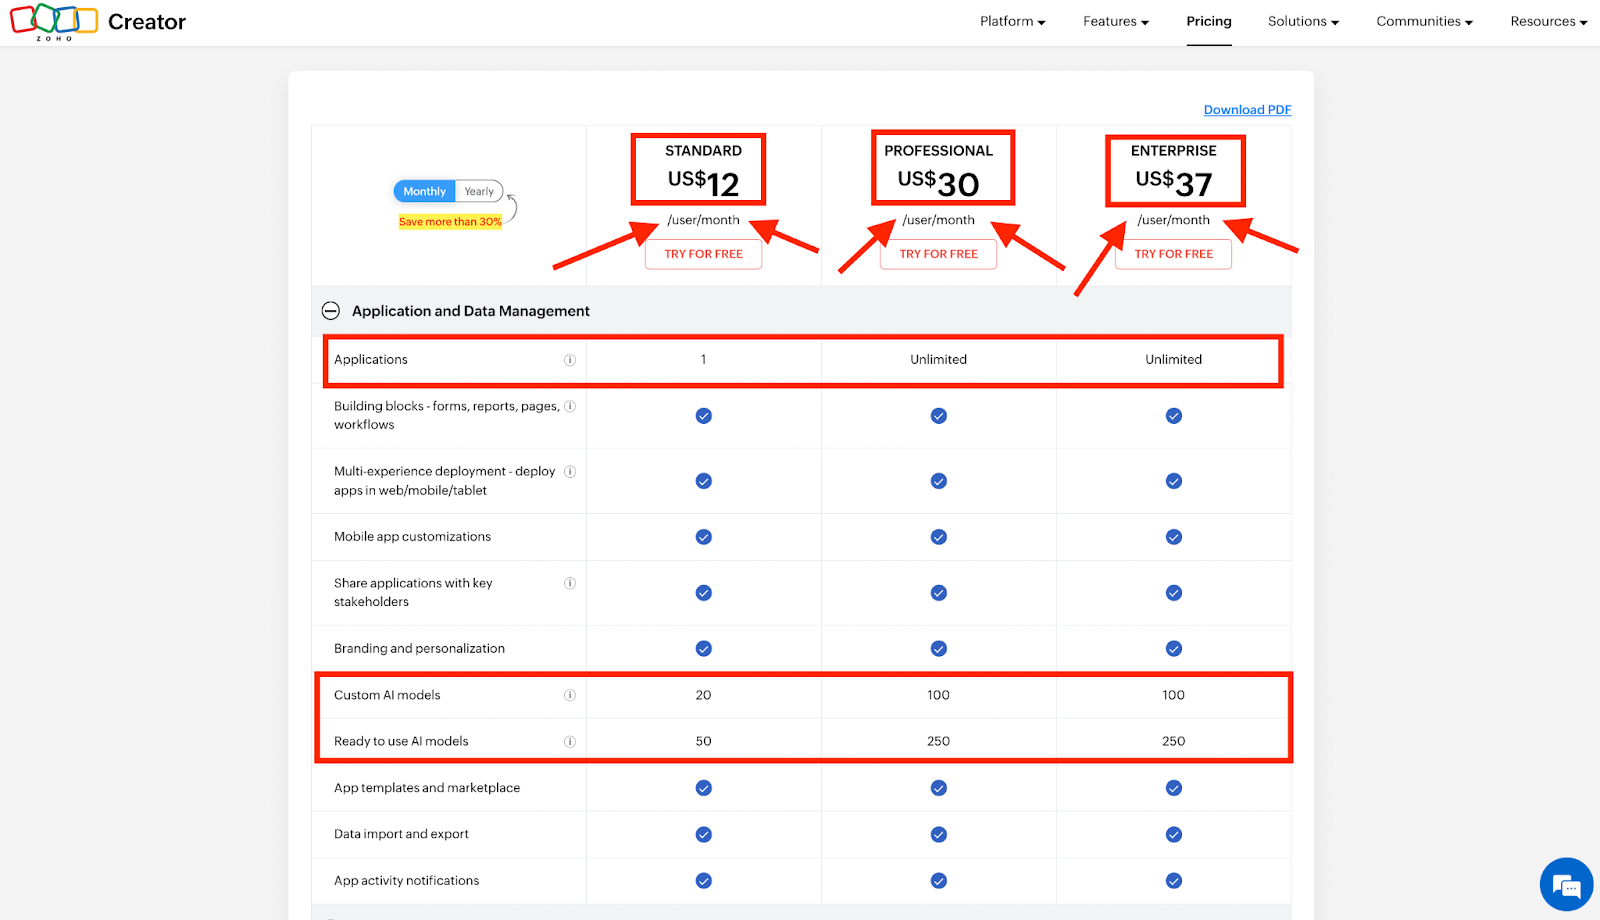
Task: Click Enterprise checkmark for Data import and export
Action: (1174, 835)
